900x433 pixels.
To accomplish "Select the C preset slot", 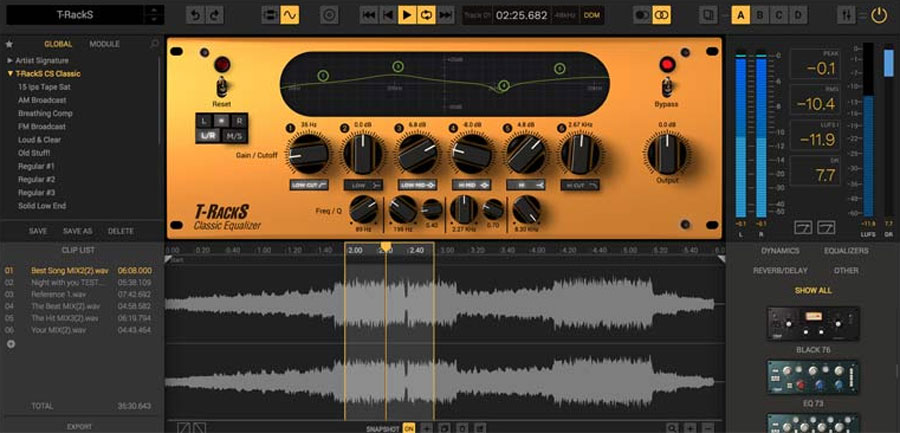I will point(779,16).
